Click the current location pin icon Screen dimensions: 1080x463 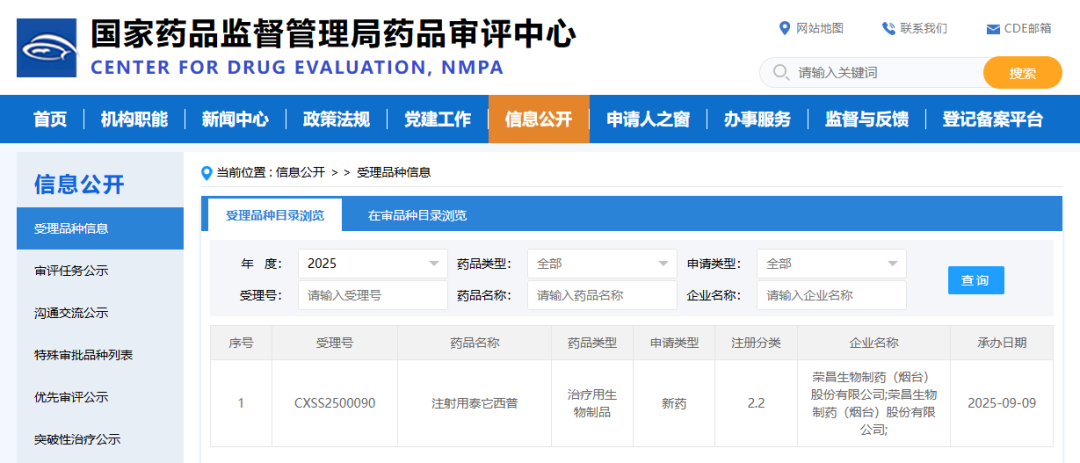click(207, 172)
